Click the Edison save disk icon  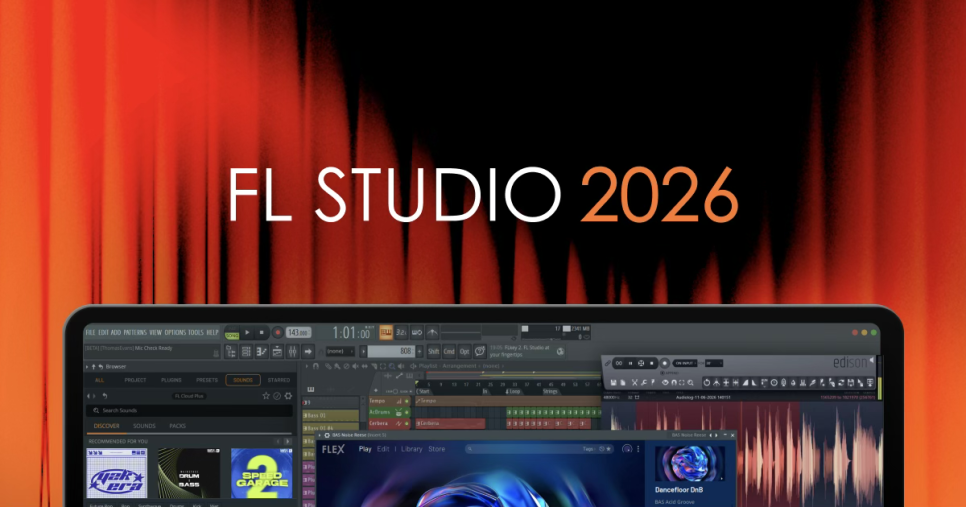tap(614, 383)
